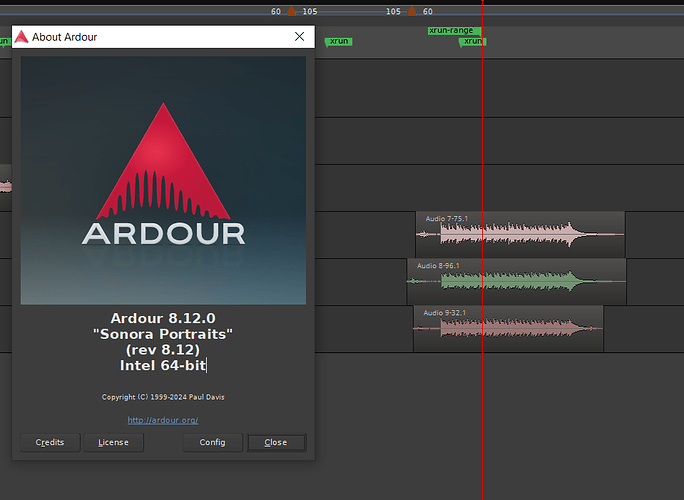Viewport: 684px width, 500px height.
Task: Click the partial xrun marker at left edge
Action: click(x=4, y=41)
